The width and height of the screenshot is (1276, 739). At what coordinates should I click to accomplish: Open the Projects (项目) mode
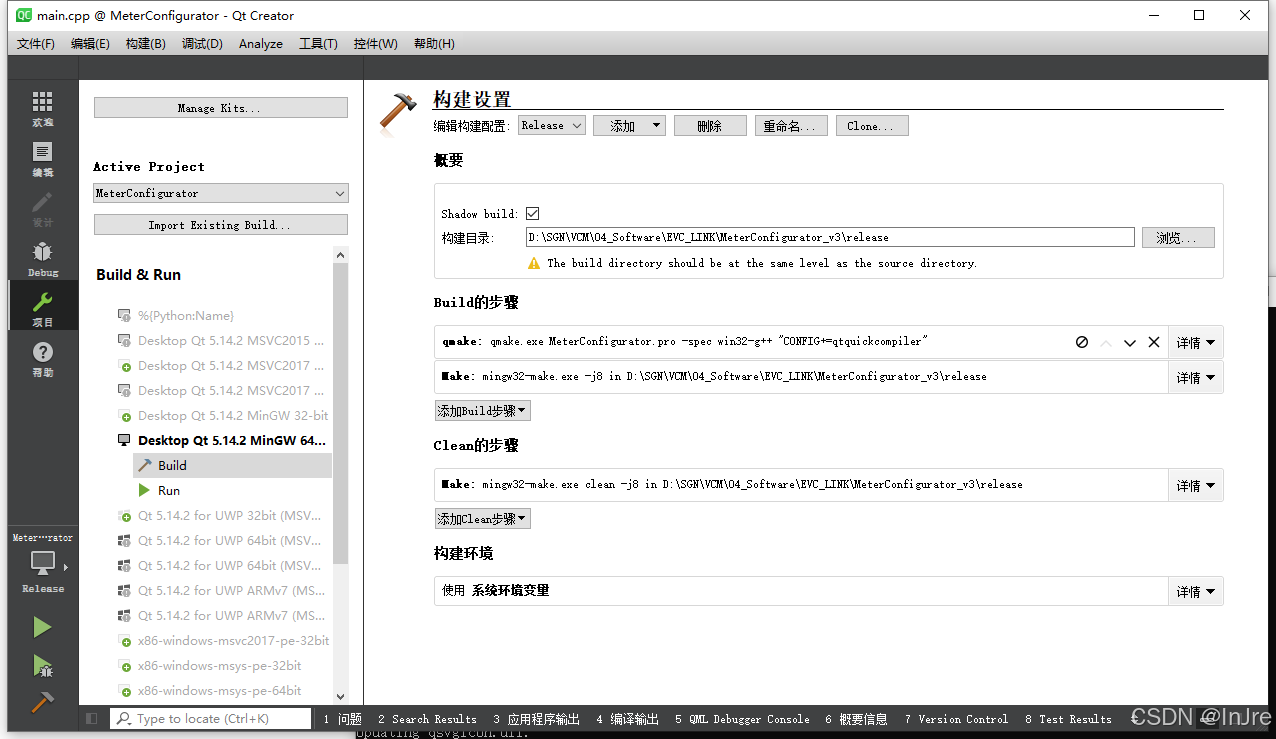tap(42, 309)
